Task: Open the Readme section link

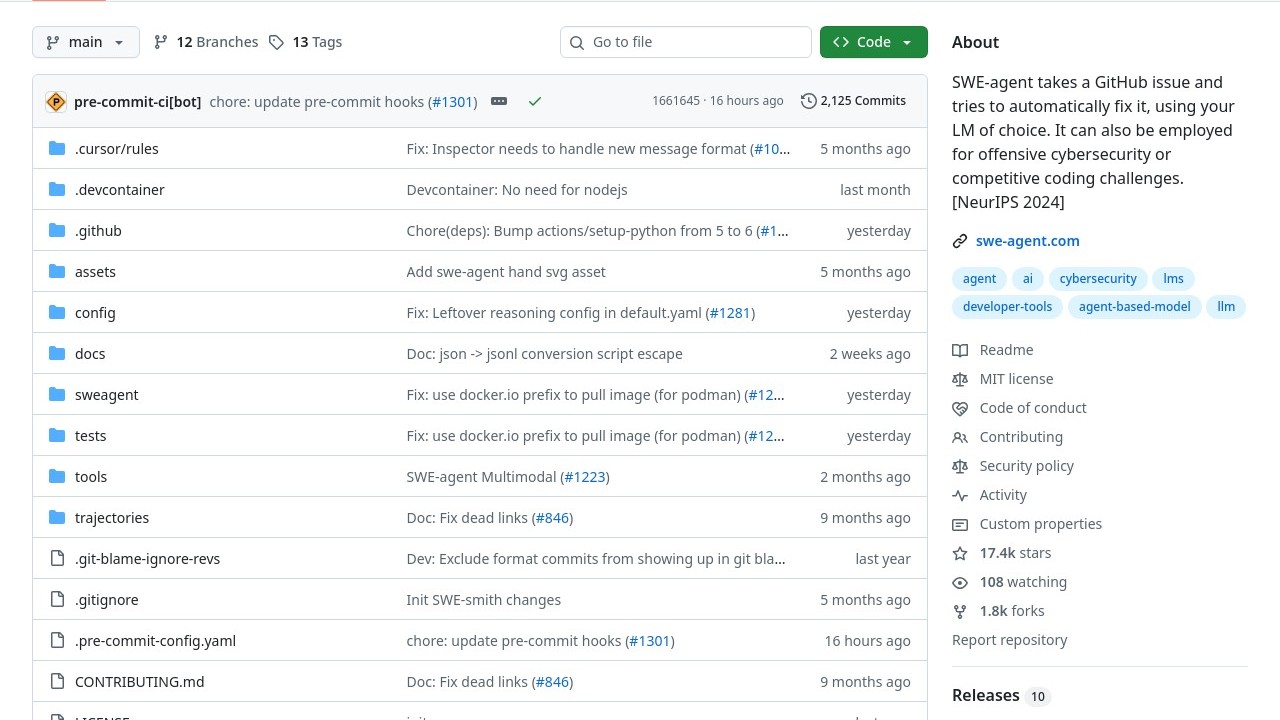Action: coord(1006,350)
